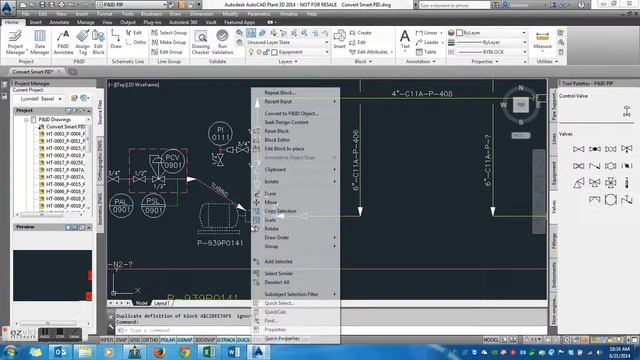Choose Select Similar in context menu

coord(279,273)
